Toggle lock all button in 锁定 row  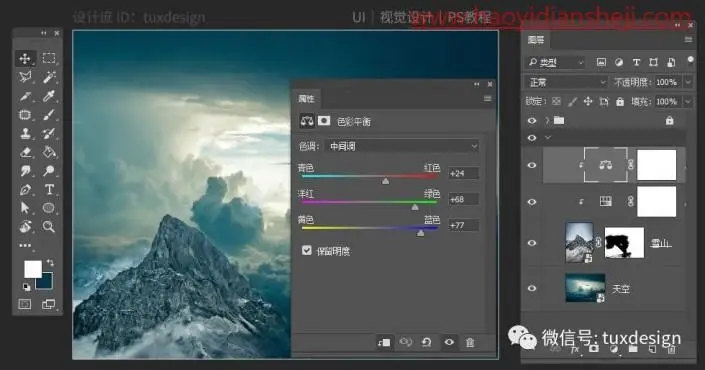pos(620,102)
